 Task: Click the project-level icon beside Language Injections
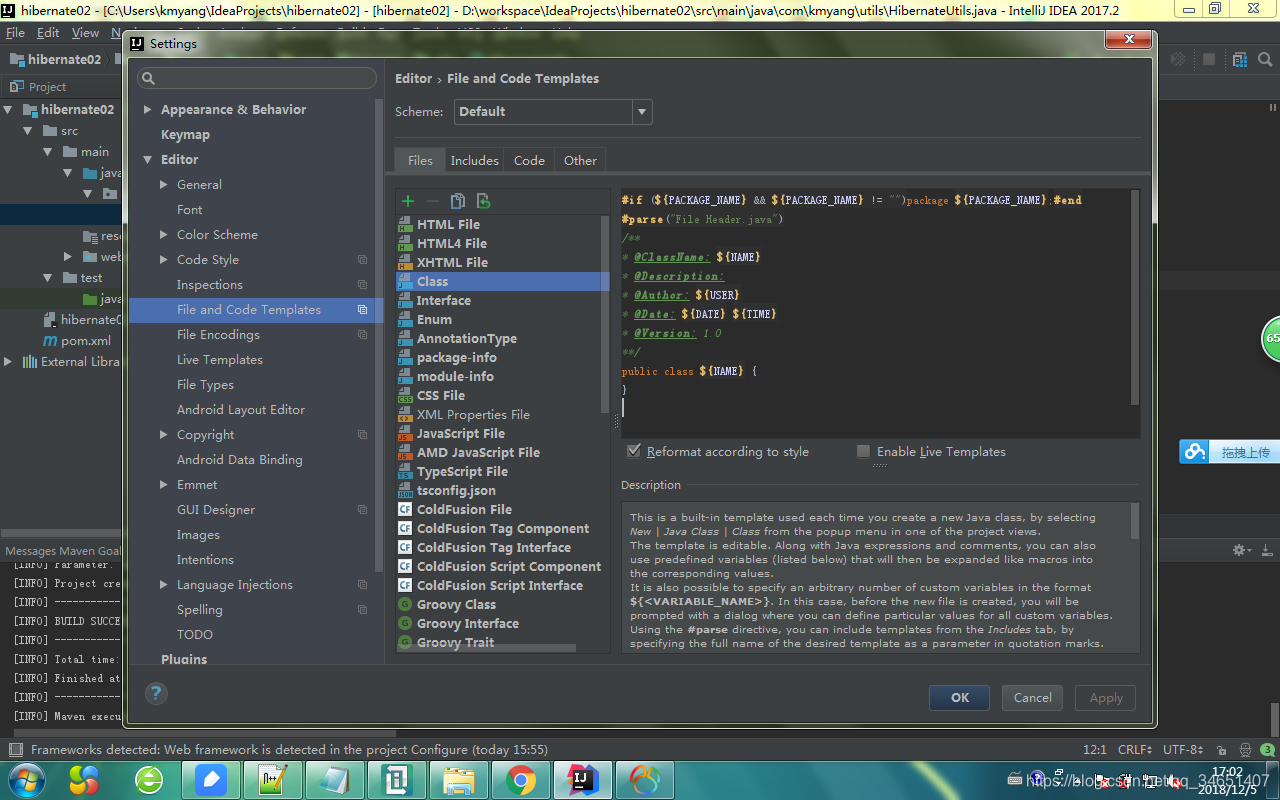tap(362, 585)
